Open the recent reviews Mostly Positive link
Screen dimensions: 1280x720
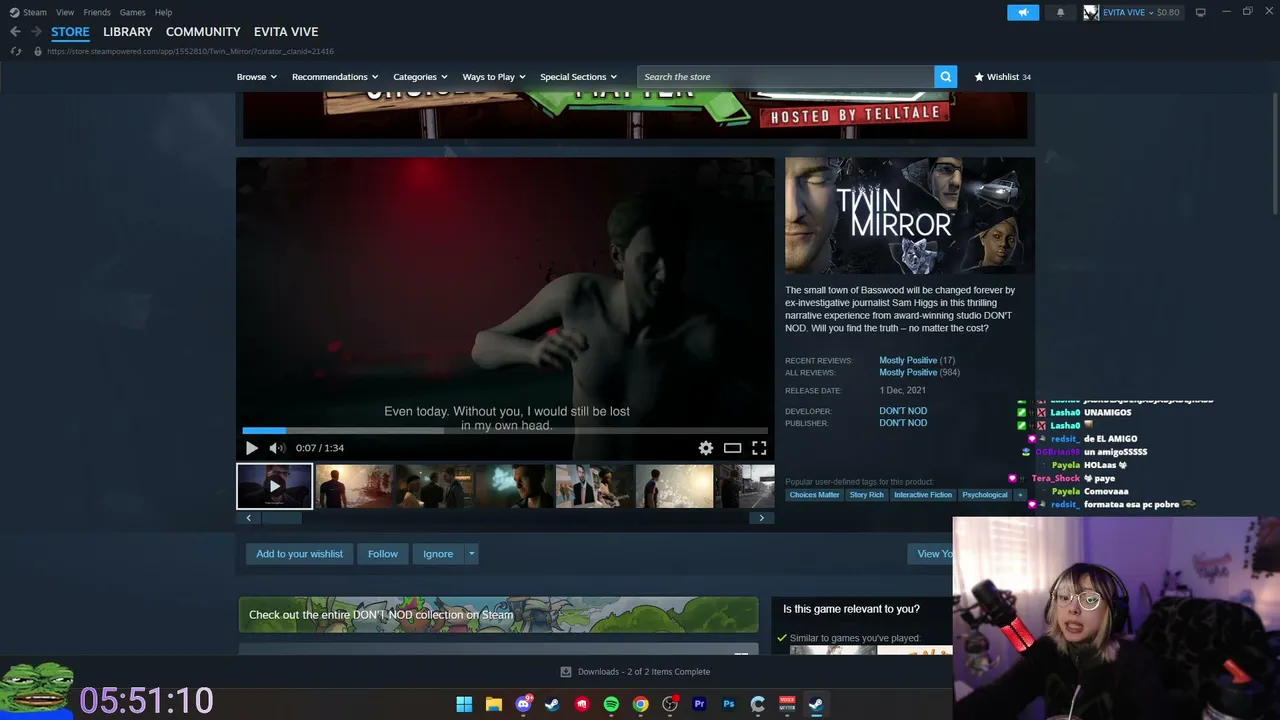coord(908,360)
